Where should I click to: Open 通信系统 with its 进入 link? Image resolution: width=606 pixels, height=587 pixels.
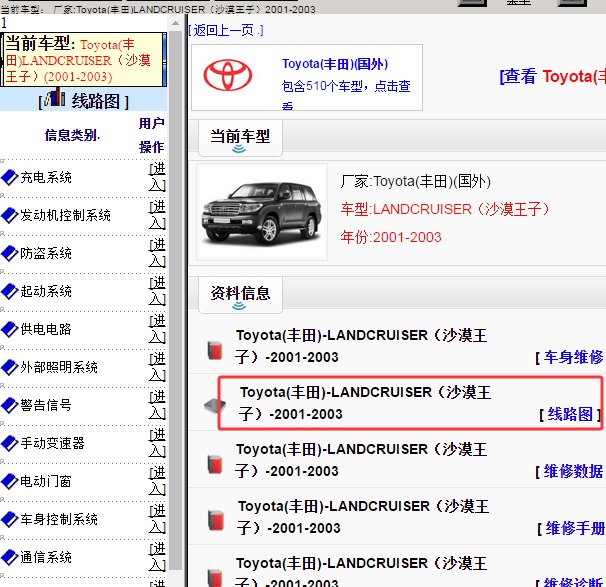pos(157,557)
